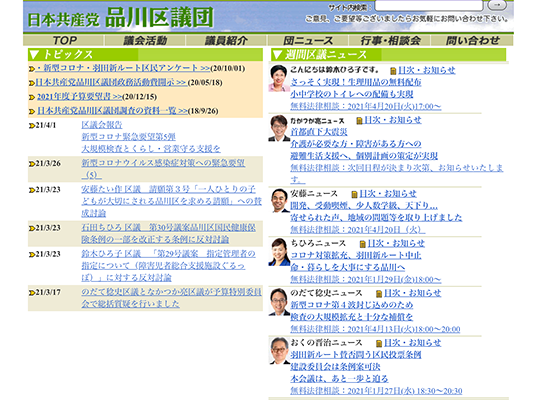Click ちひろ portrait photo

(x=279, y=252)
